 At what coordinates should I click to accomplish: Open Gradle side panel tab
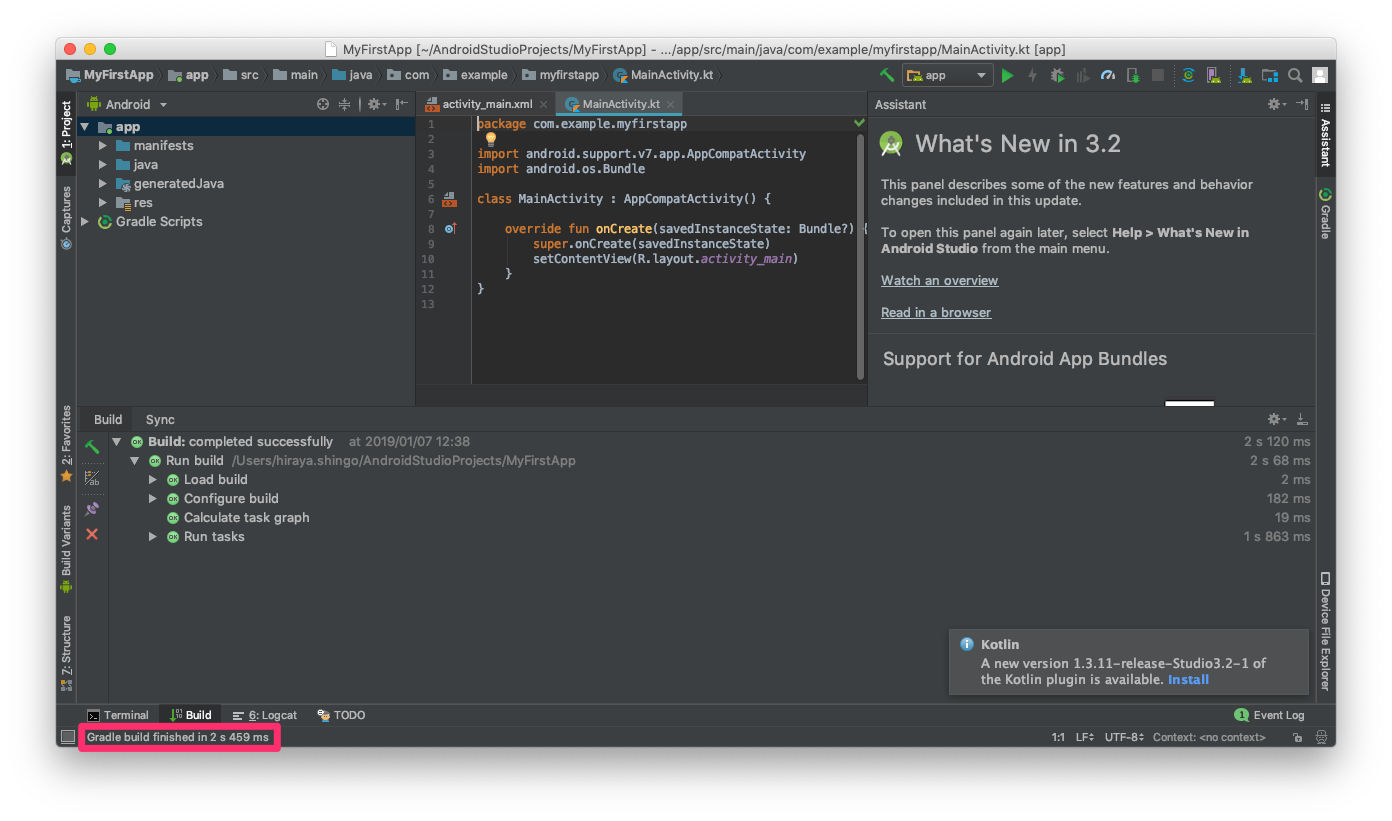[1325, 213]
